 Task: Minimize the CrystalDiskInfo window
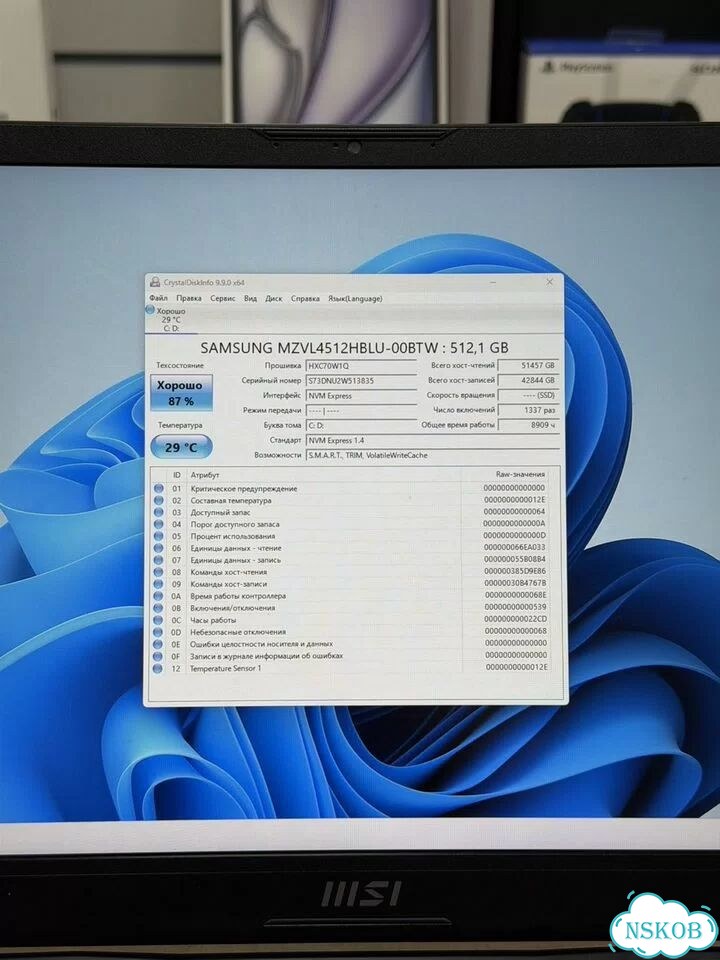(x=493, y=282)
